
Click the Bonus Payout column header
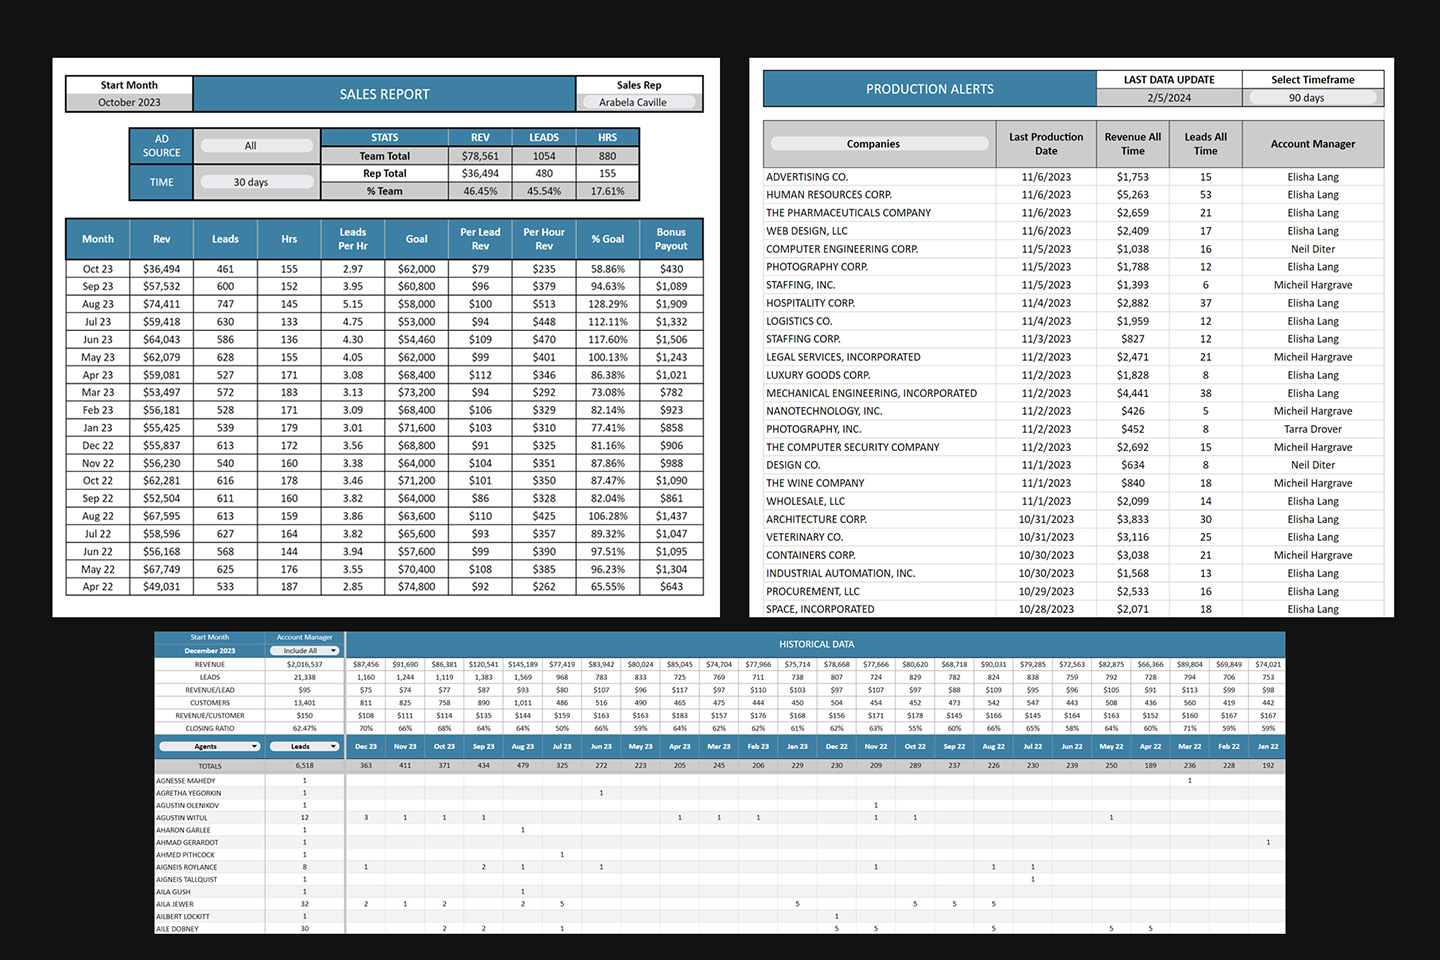(x=671, y=239)
